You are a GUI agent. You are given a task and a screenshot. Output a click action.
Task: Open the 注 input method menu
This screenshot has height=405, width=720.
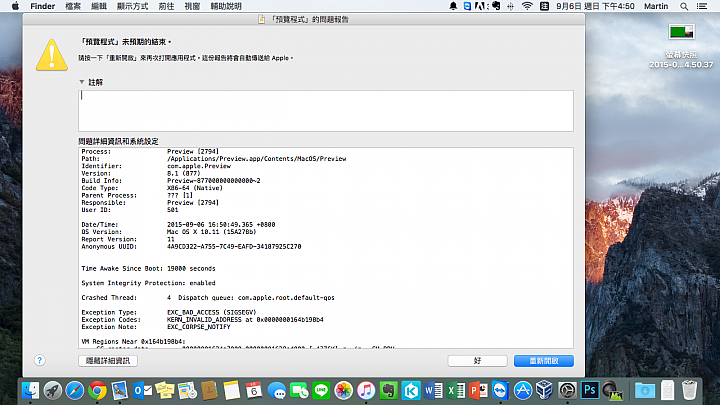pyautogui.click(x=544, y=6)
